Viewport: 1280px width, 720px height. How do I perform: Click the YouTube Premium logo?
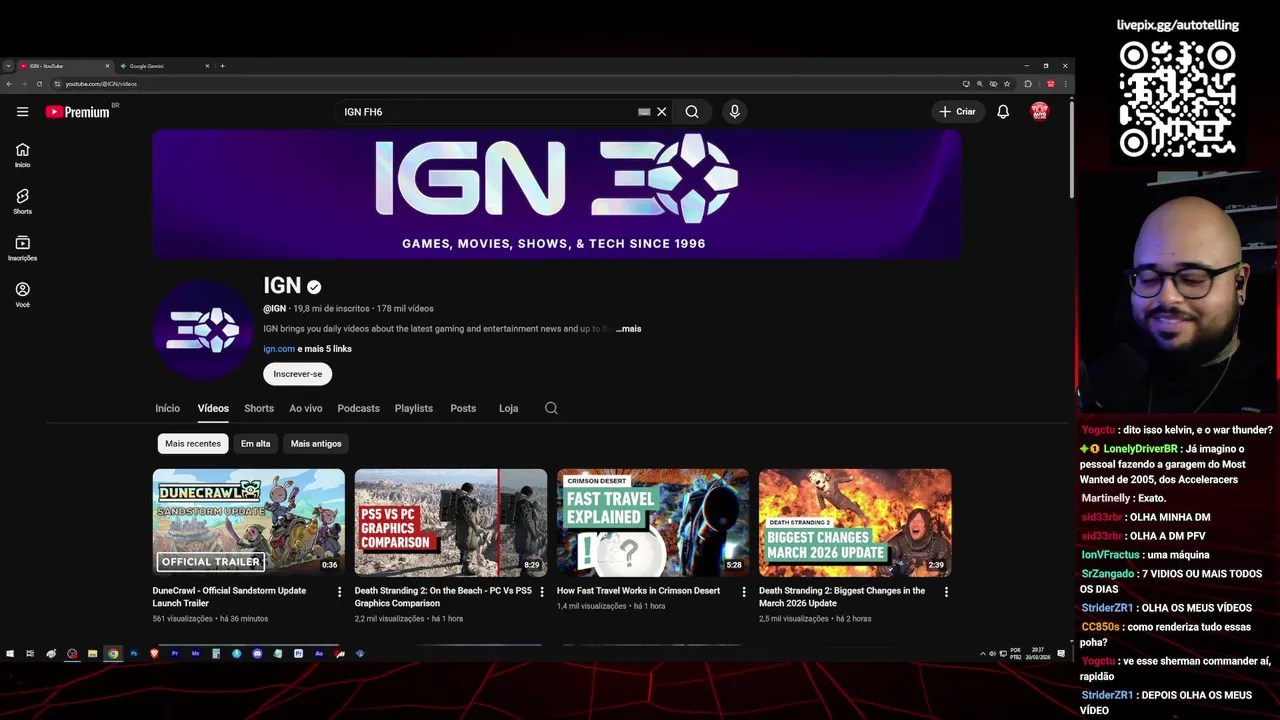[78, 112]
